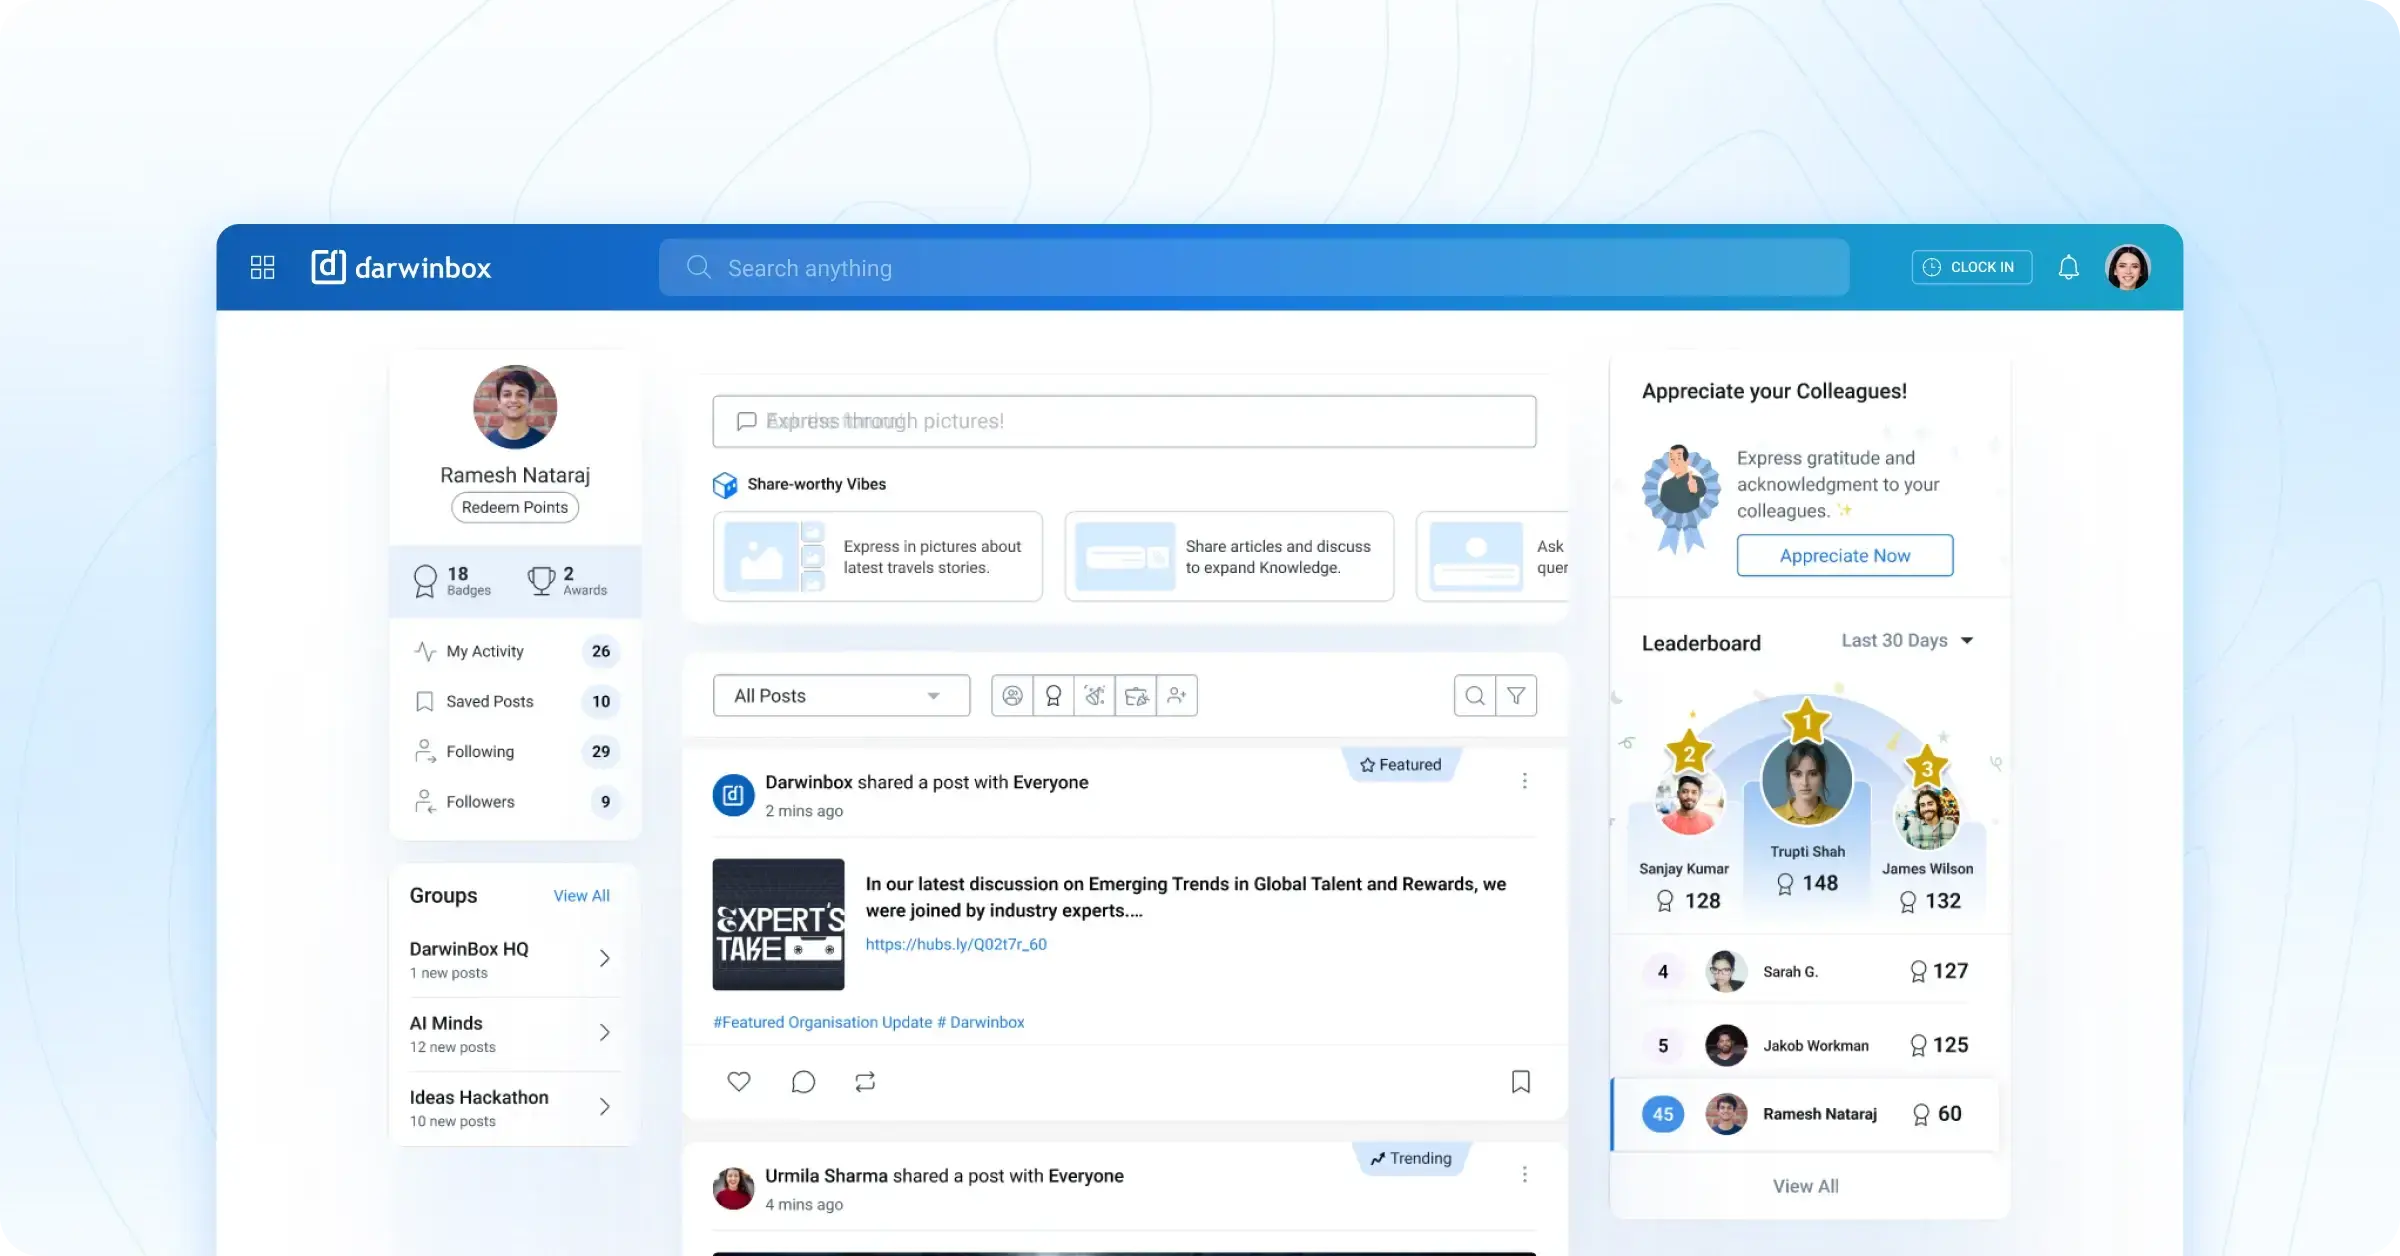Open the All Posts dropdown

841,696
